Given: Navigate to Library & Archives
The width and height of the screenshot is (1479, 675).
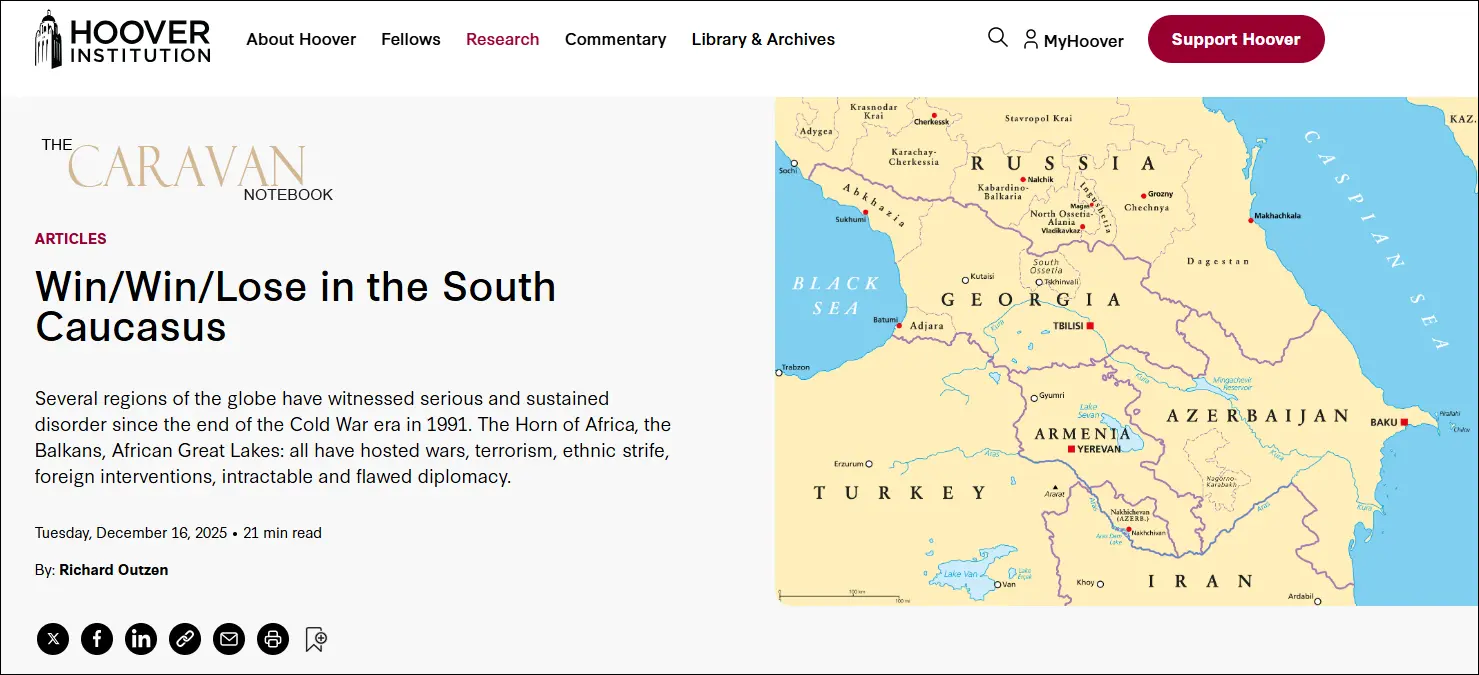Looking at the screenshot, I should (x=763, y=40).
